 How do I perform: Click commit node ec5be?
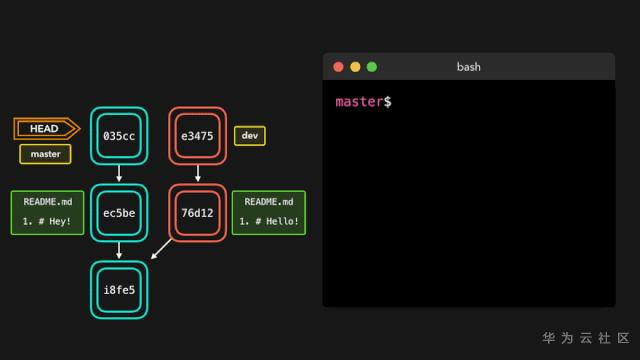119,213
